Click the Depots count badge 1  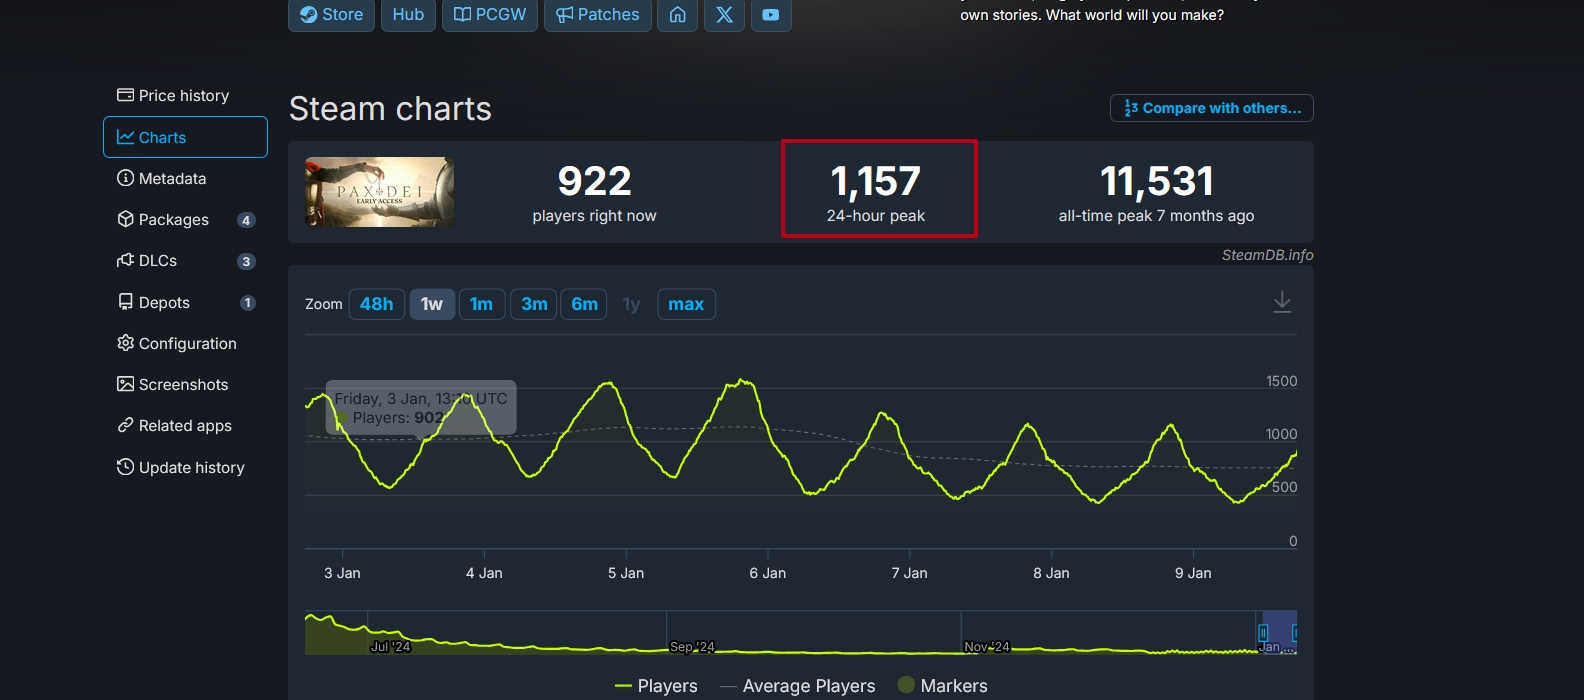(248, 303)
